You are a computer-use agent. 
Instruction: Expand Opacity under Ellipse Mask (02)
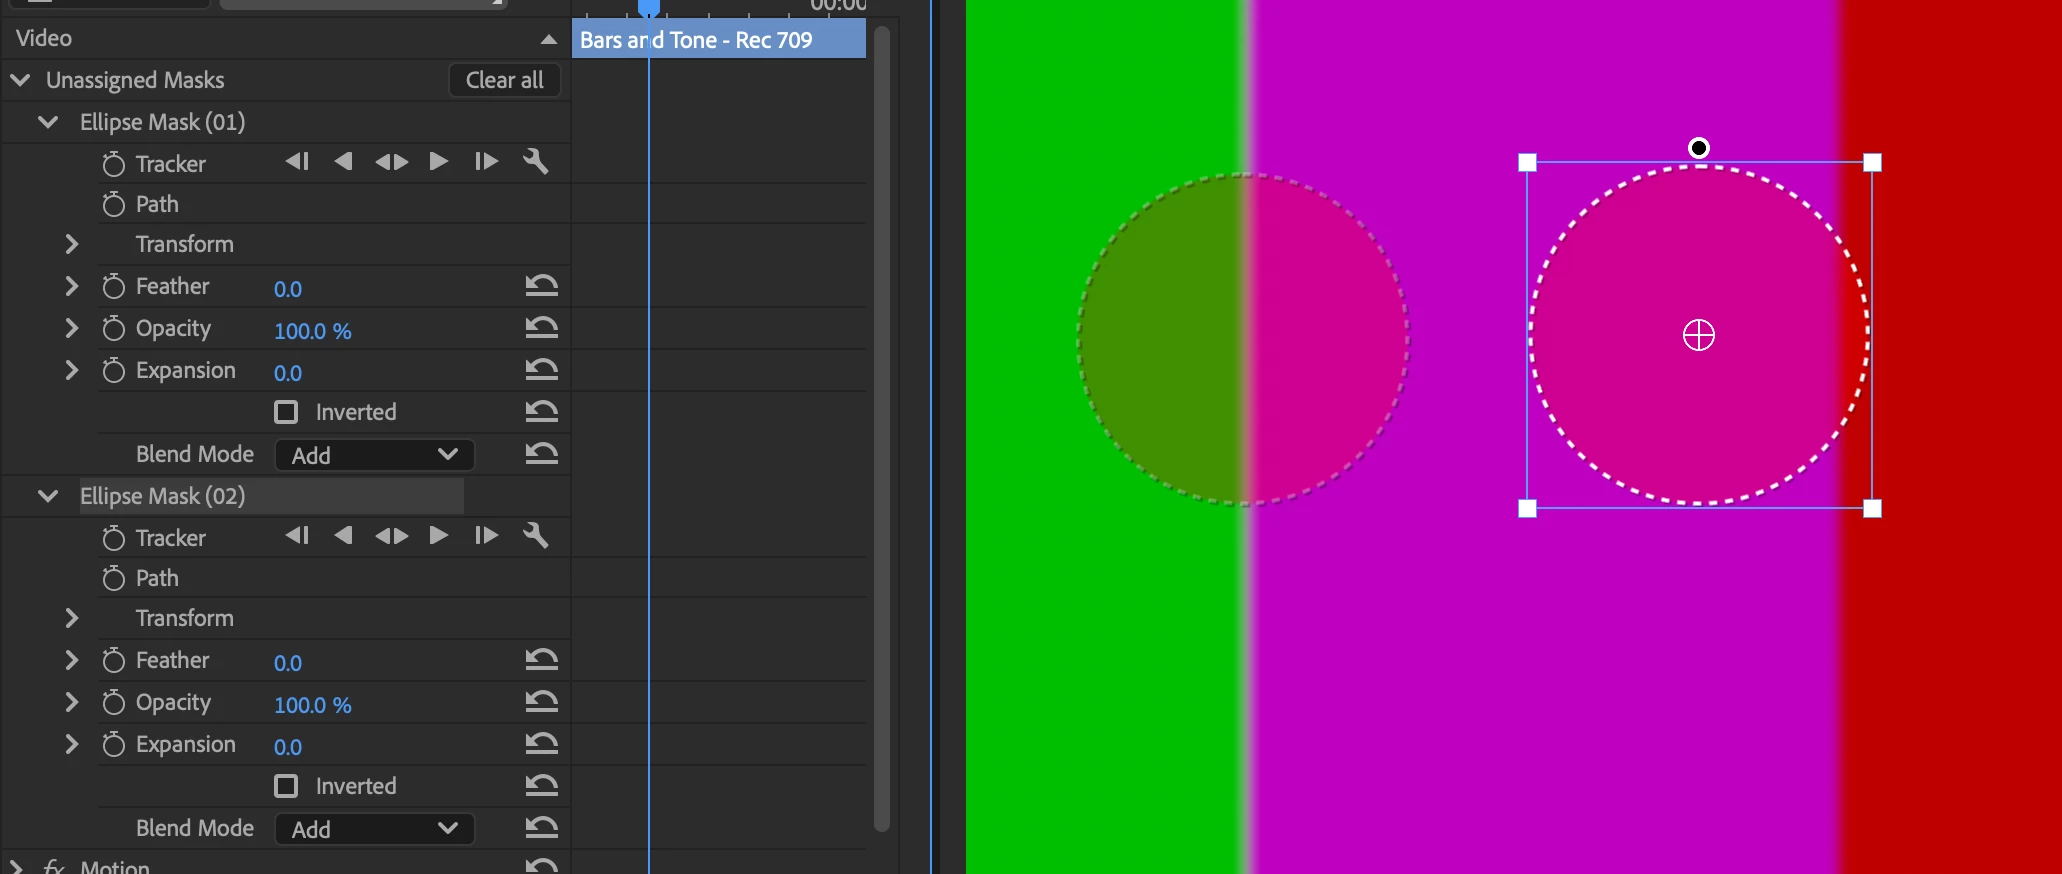pos(71,702)
